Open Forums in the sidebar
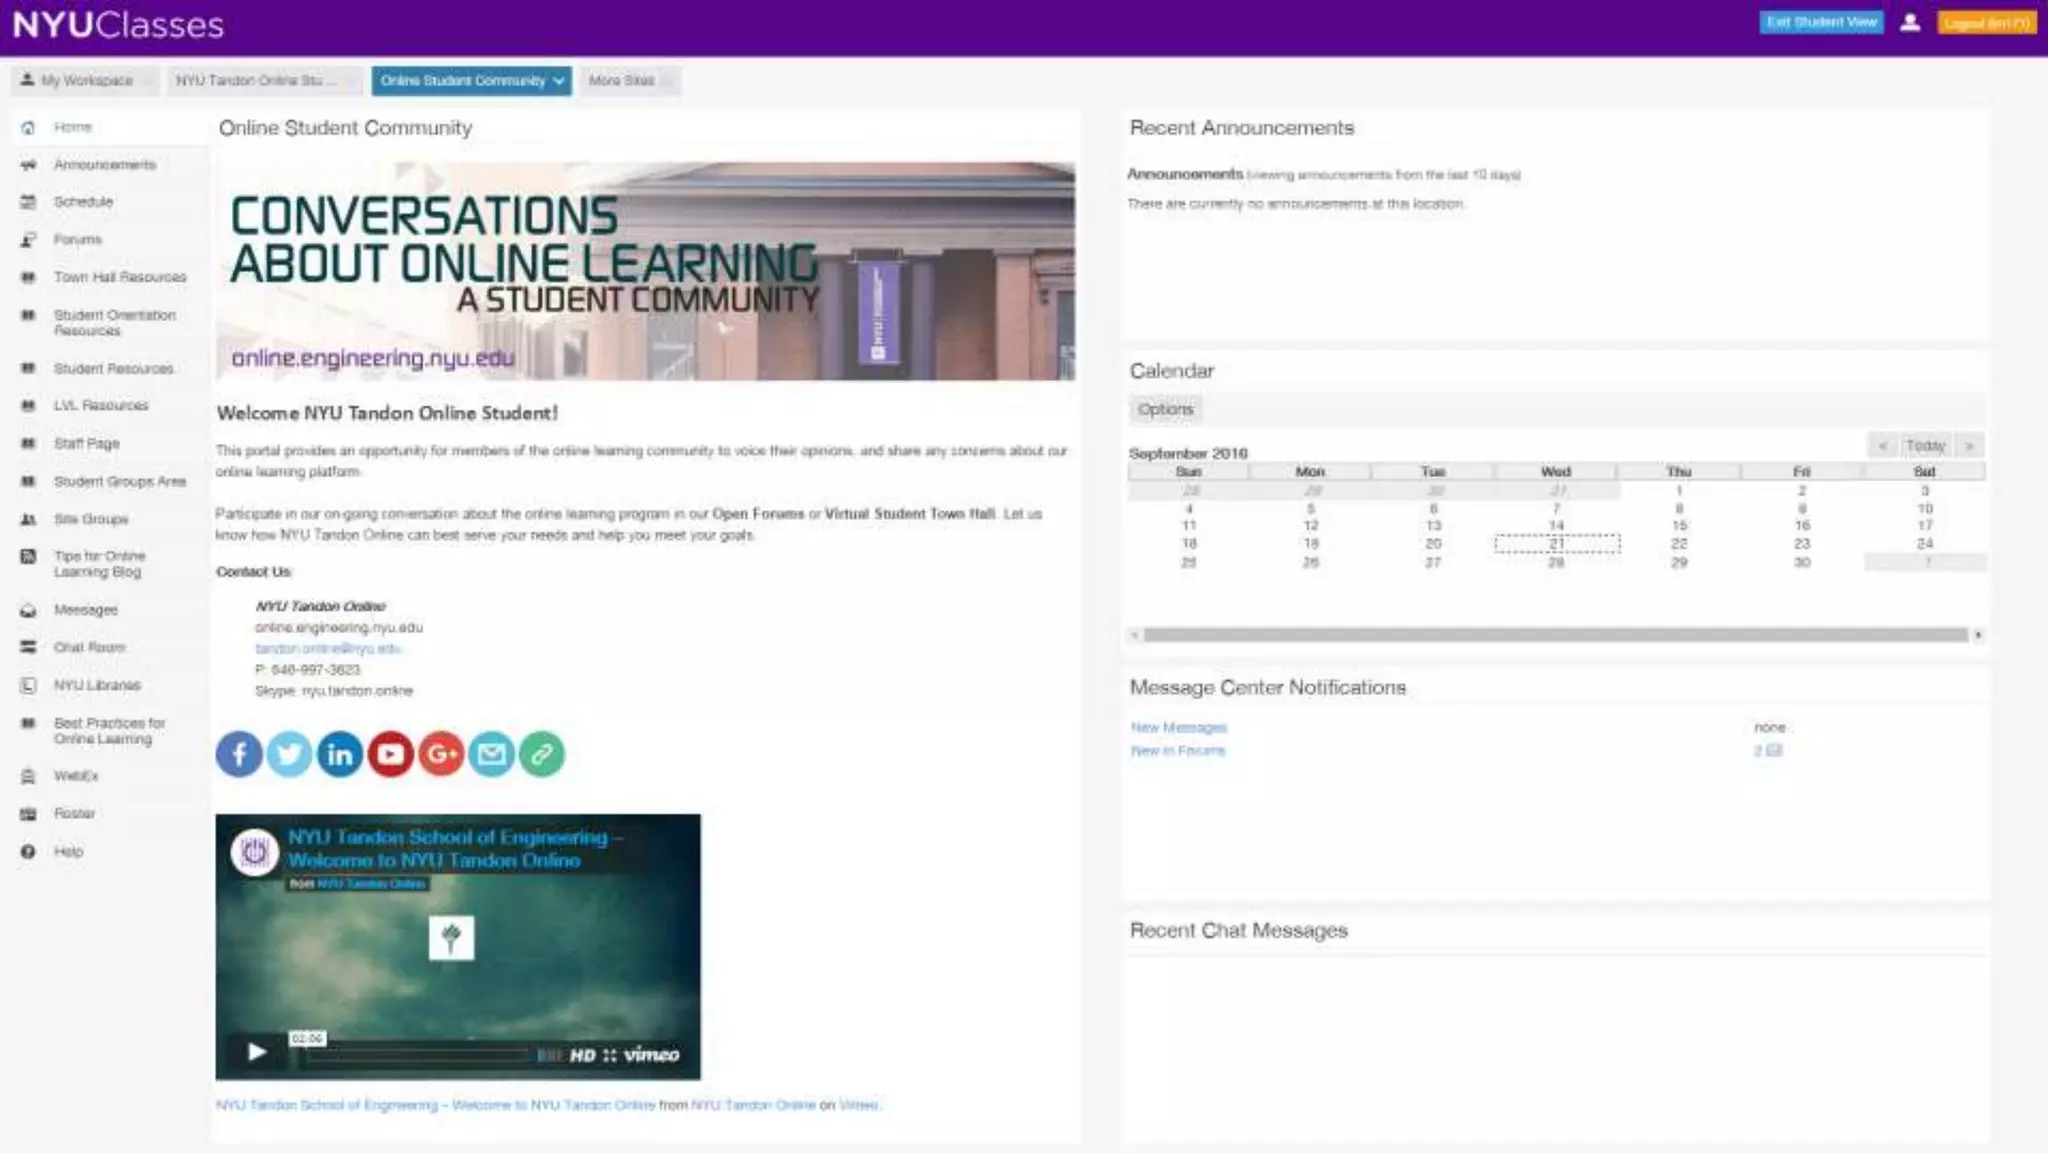The image size is (2048, 1153). 77,239
